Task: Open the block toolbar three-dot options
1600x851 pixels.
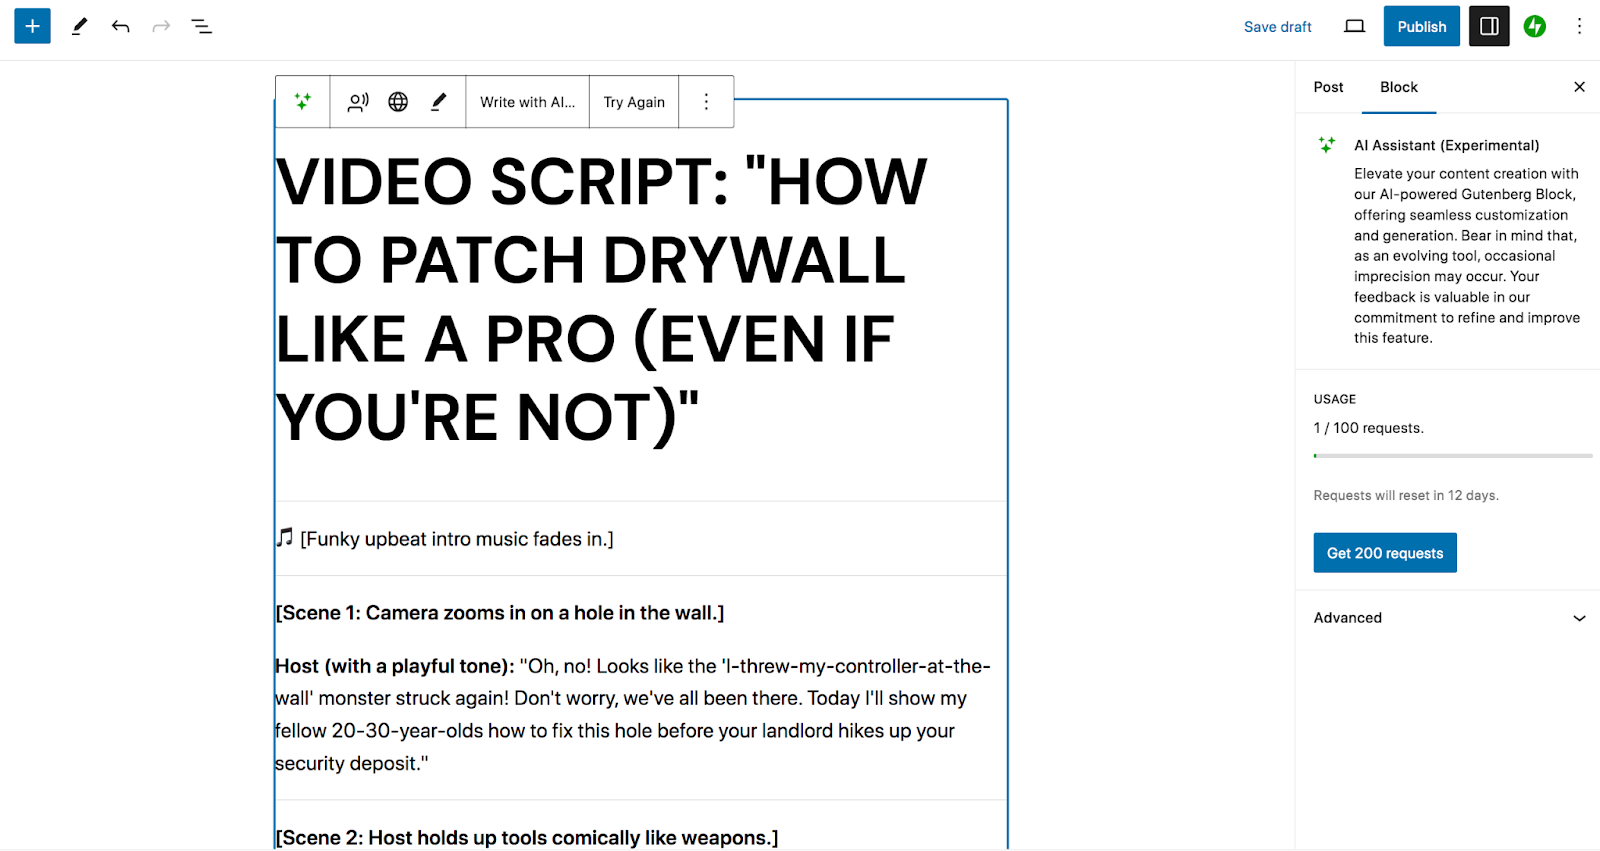Action: (x=706, y=102)
